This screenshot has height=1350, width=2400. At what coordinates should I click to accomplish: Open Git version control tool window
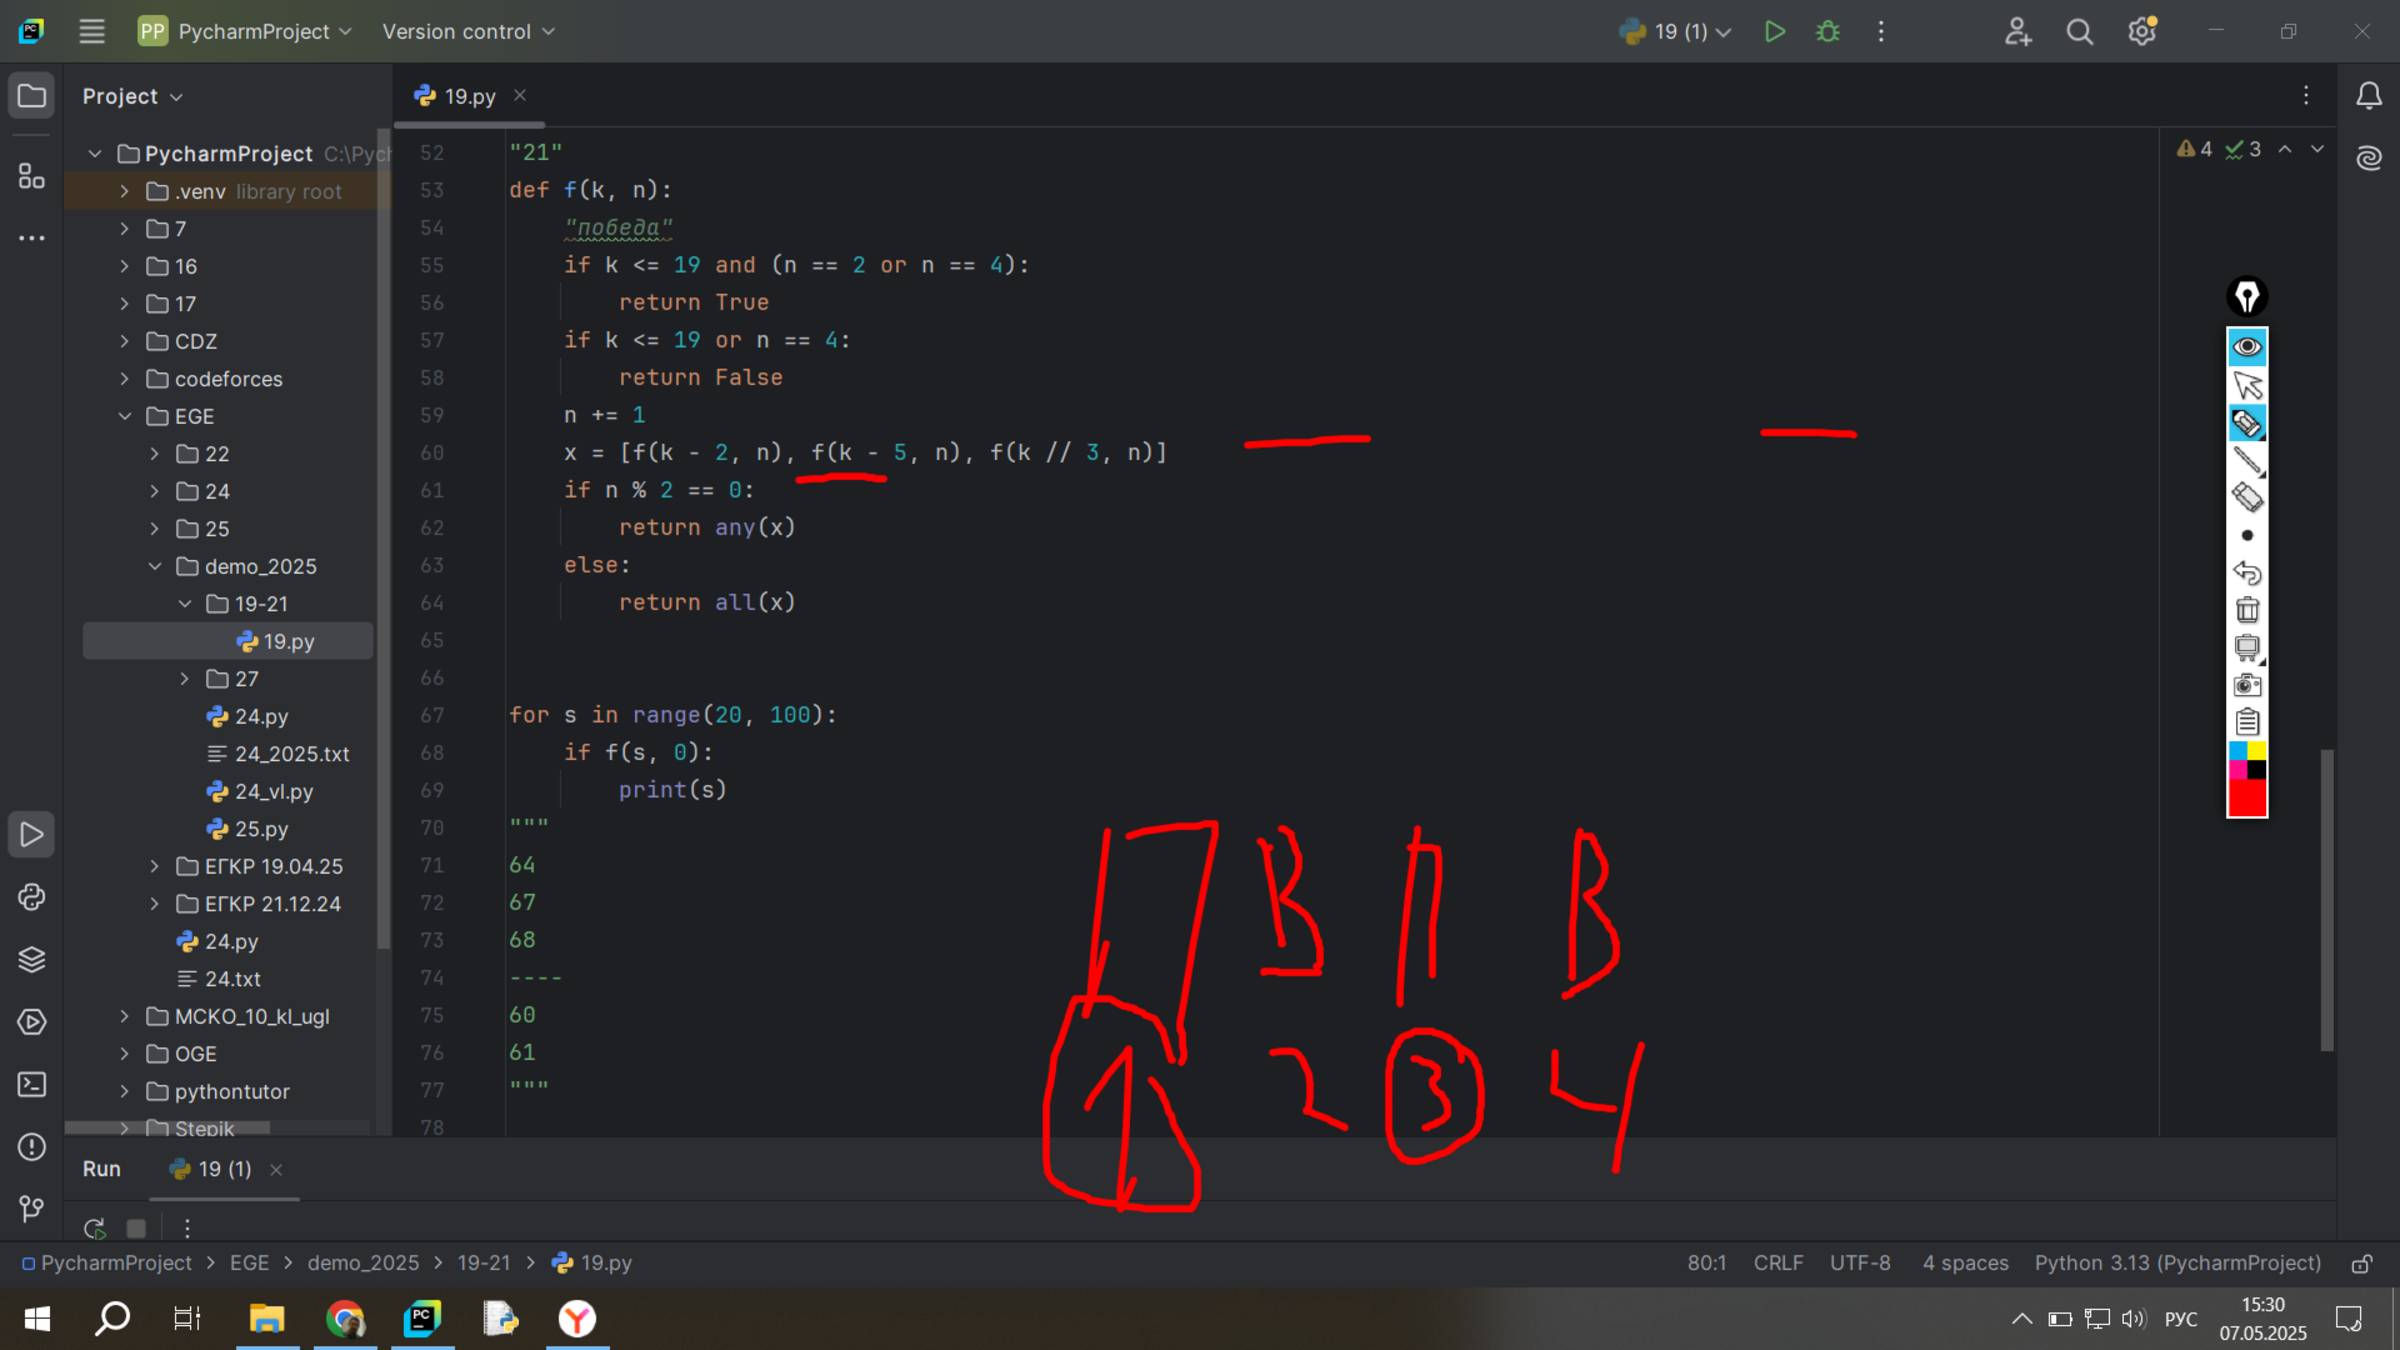(31, 1209)
